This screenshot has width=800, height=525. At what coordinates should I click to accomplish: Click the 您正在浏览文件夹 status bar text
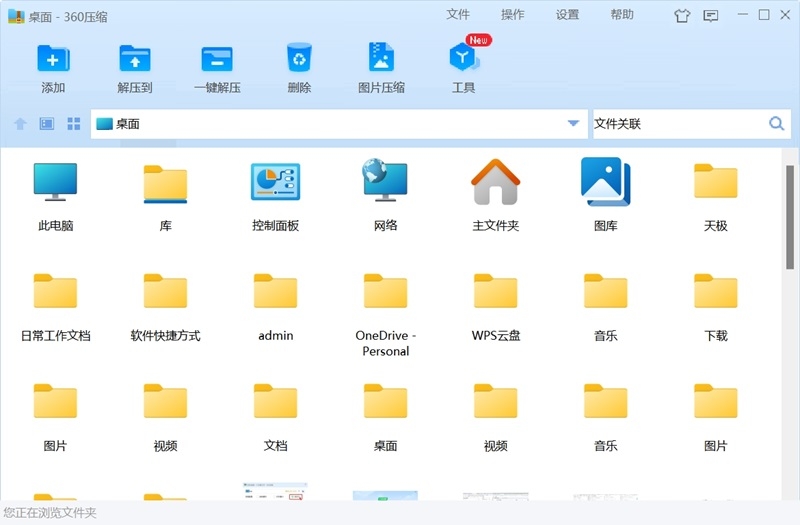click(x=49, y=512)
